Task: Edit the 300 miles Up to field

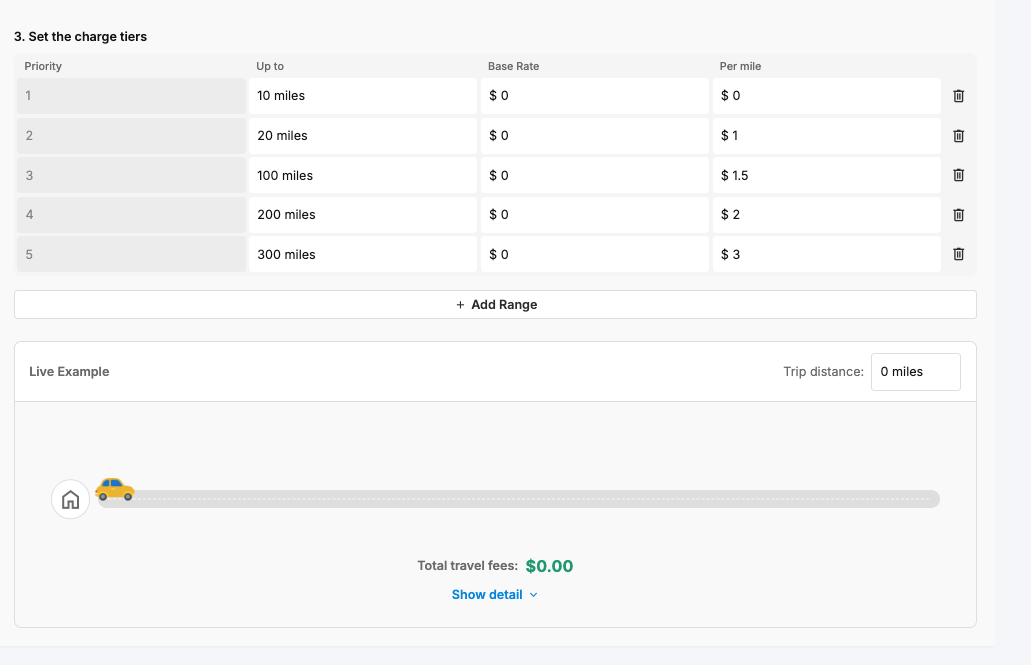Action: tap(363, 254)
